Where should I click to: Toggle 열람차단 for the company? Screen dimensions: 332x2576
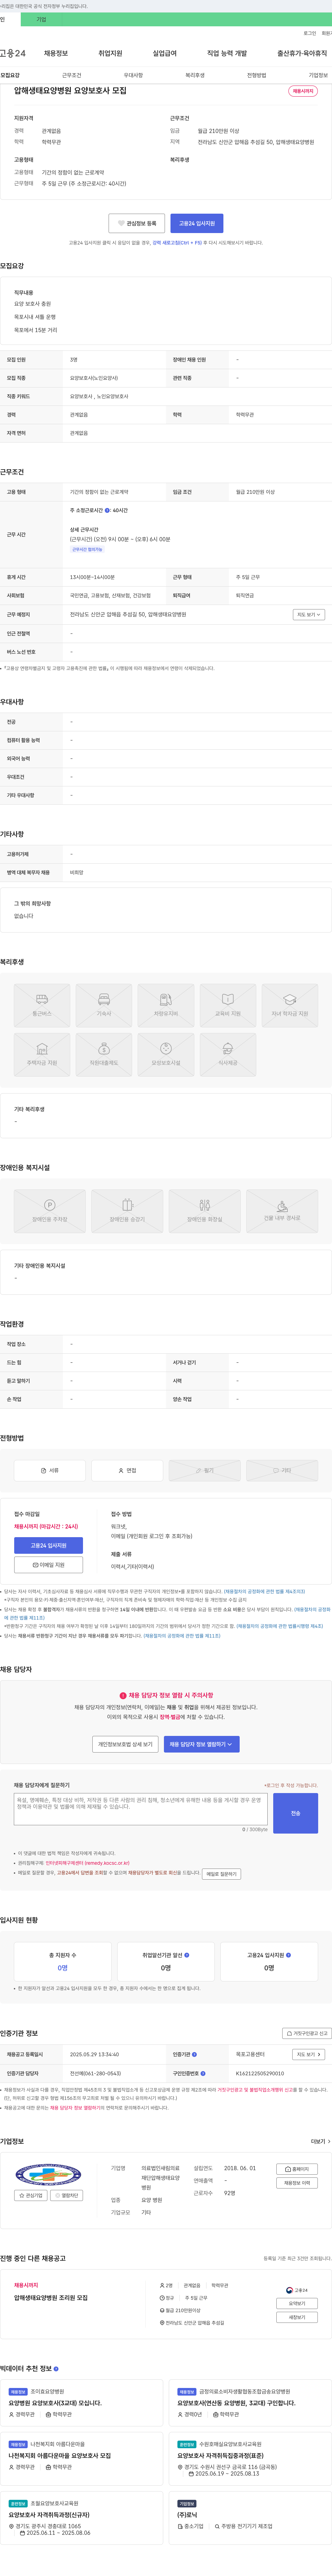click(x=67, y=2195)
